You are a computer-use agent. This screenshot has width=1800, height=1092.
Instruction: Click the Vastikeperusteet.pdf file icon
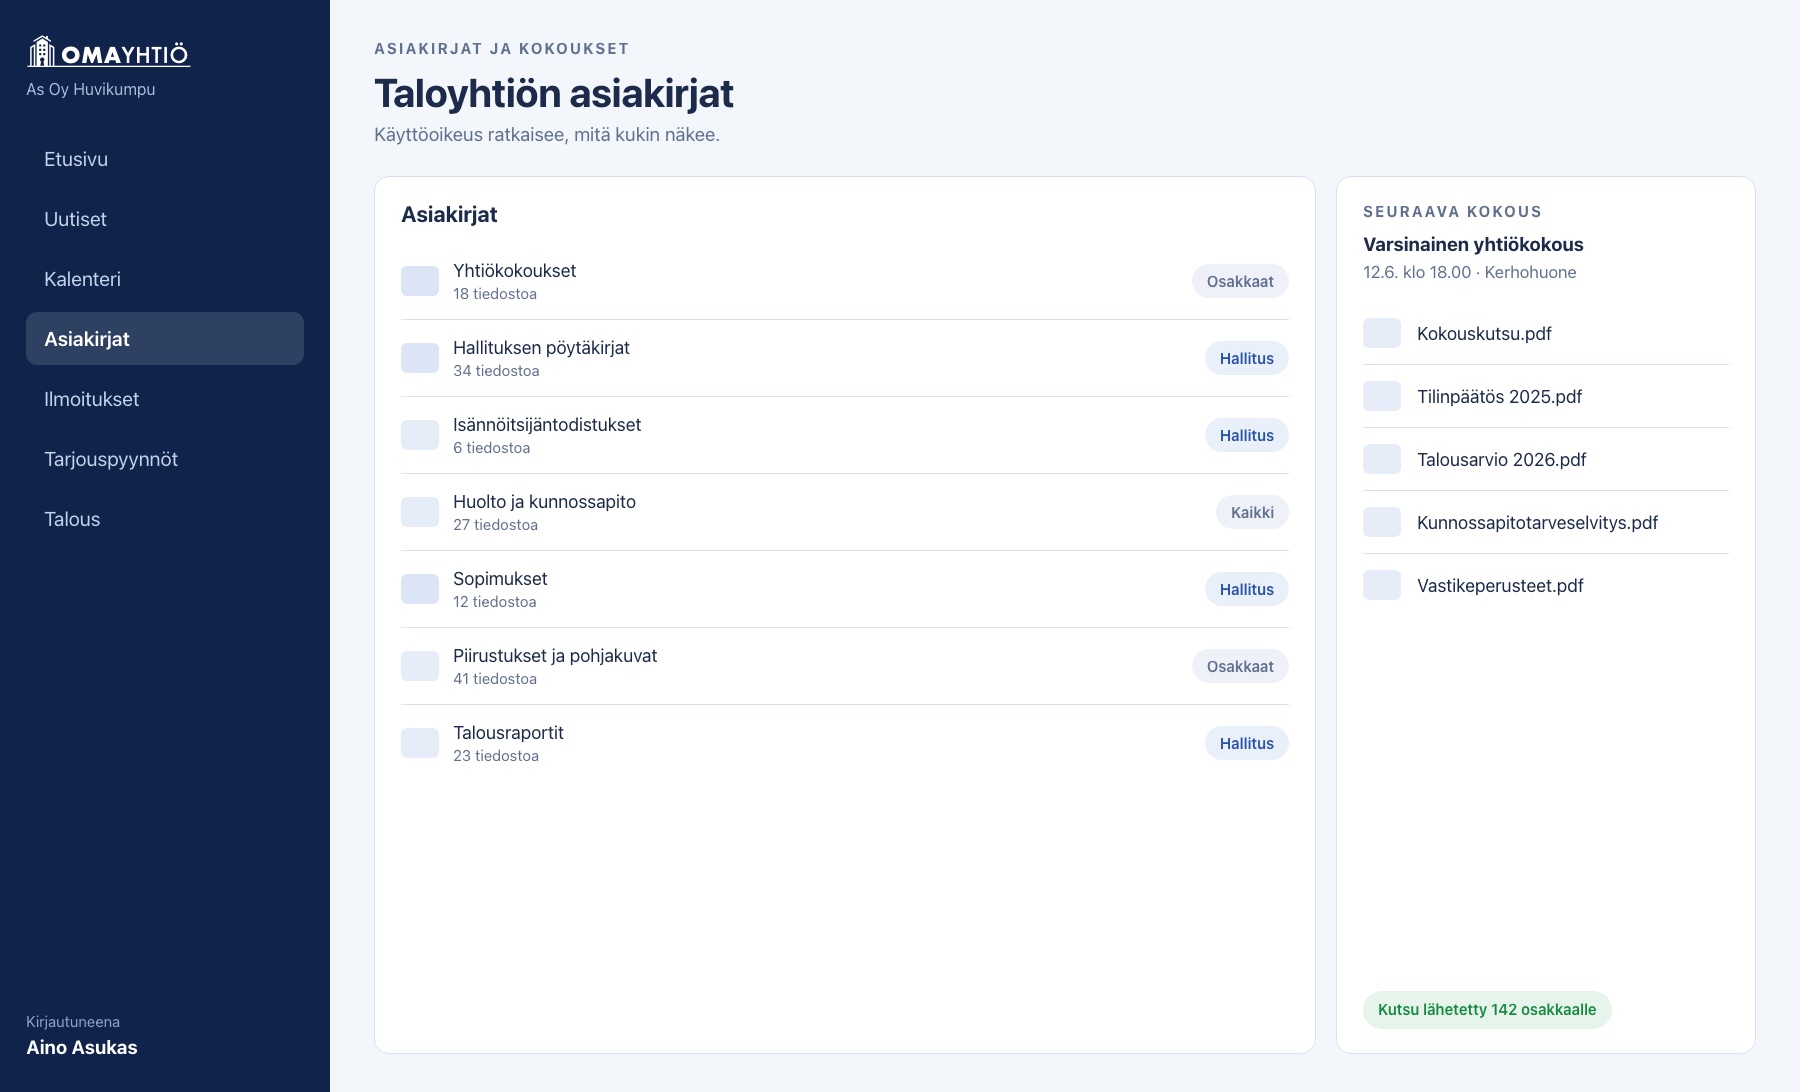[1382, 585]
